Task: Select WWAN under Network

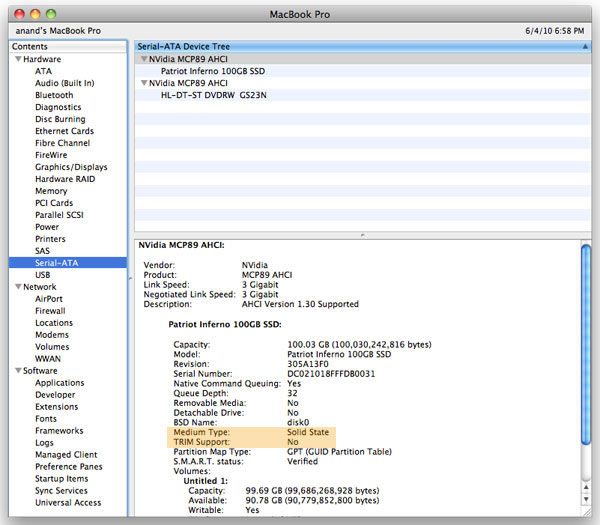Action: 48,359
